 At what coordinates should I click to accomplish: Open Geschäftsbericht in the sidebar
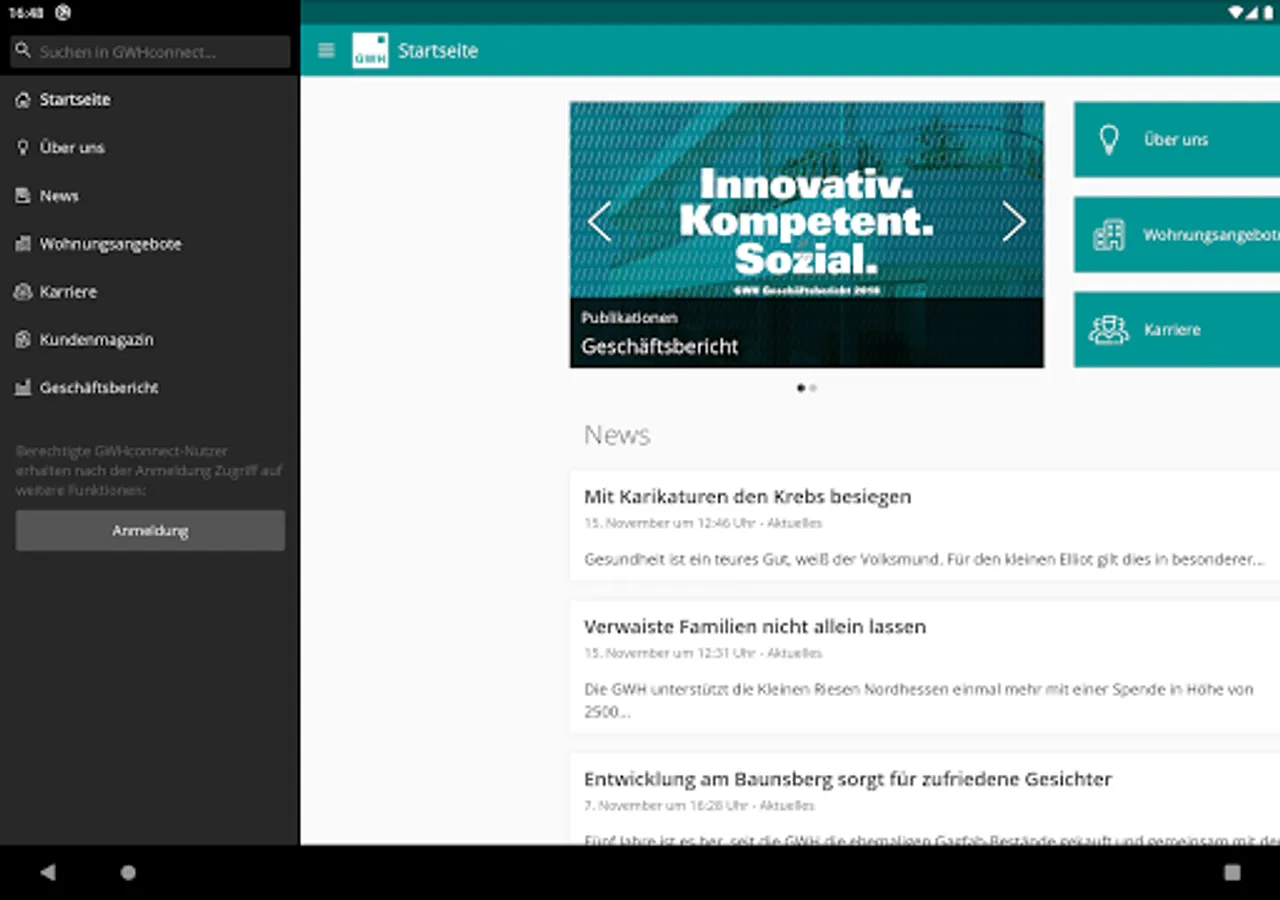150,387
